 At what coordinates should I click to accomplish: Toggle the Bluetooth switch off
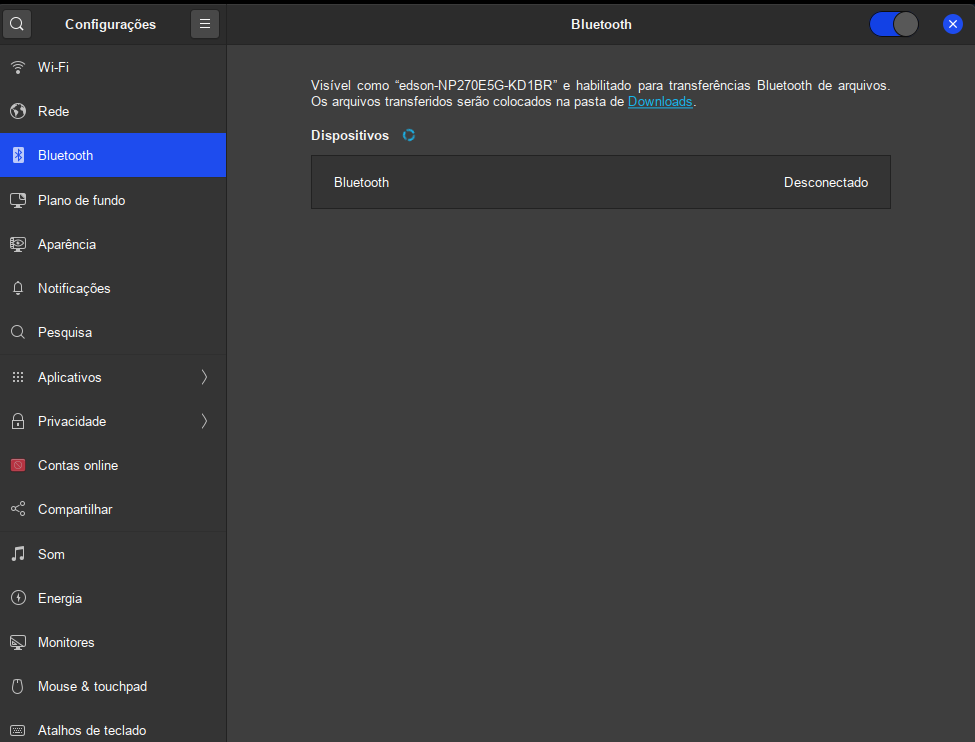(x=893, y=24)
